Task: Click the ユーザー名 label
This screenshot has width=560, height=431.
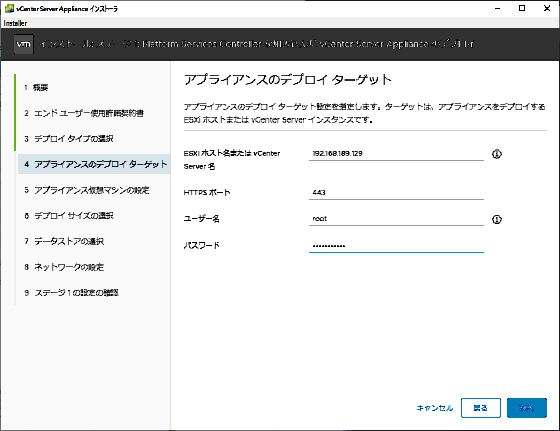Action: click(201, 219)
